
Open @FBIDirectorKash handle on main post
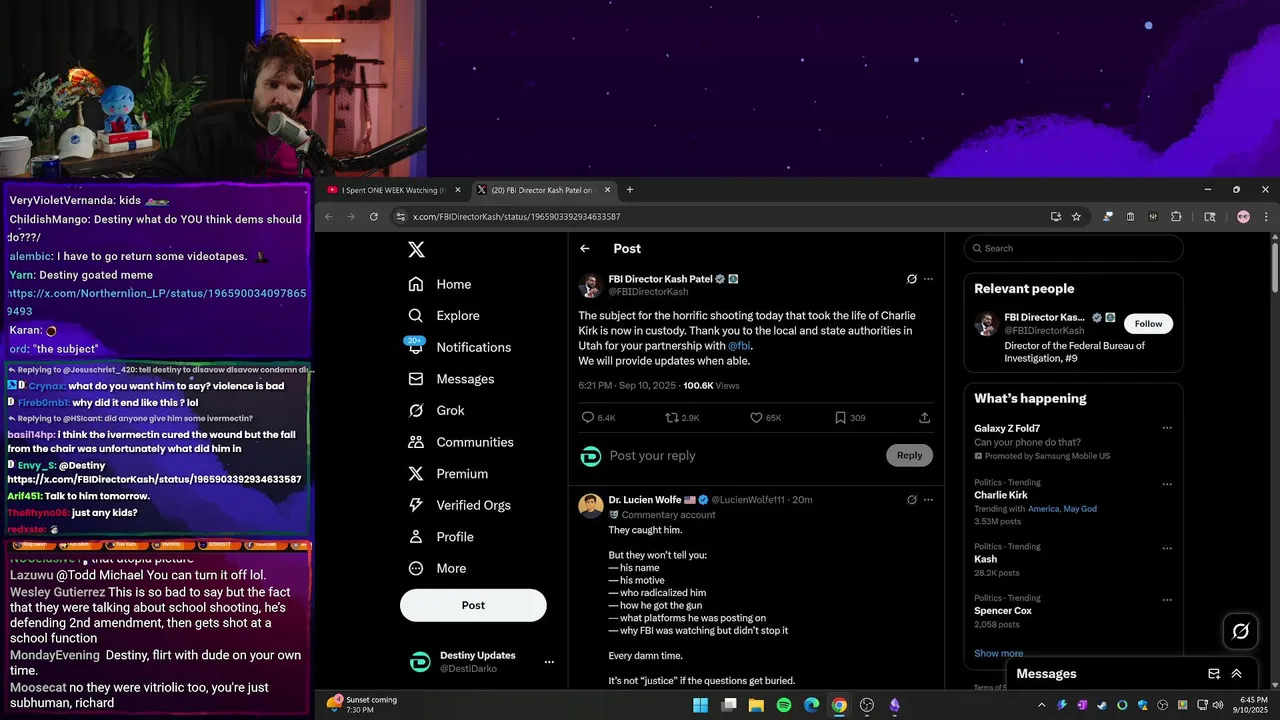(x=648, y=292)
